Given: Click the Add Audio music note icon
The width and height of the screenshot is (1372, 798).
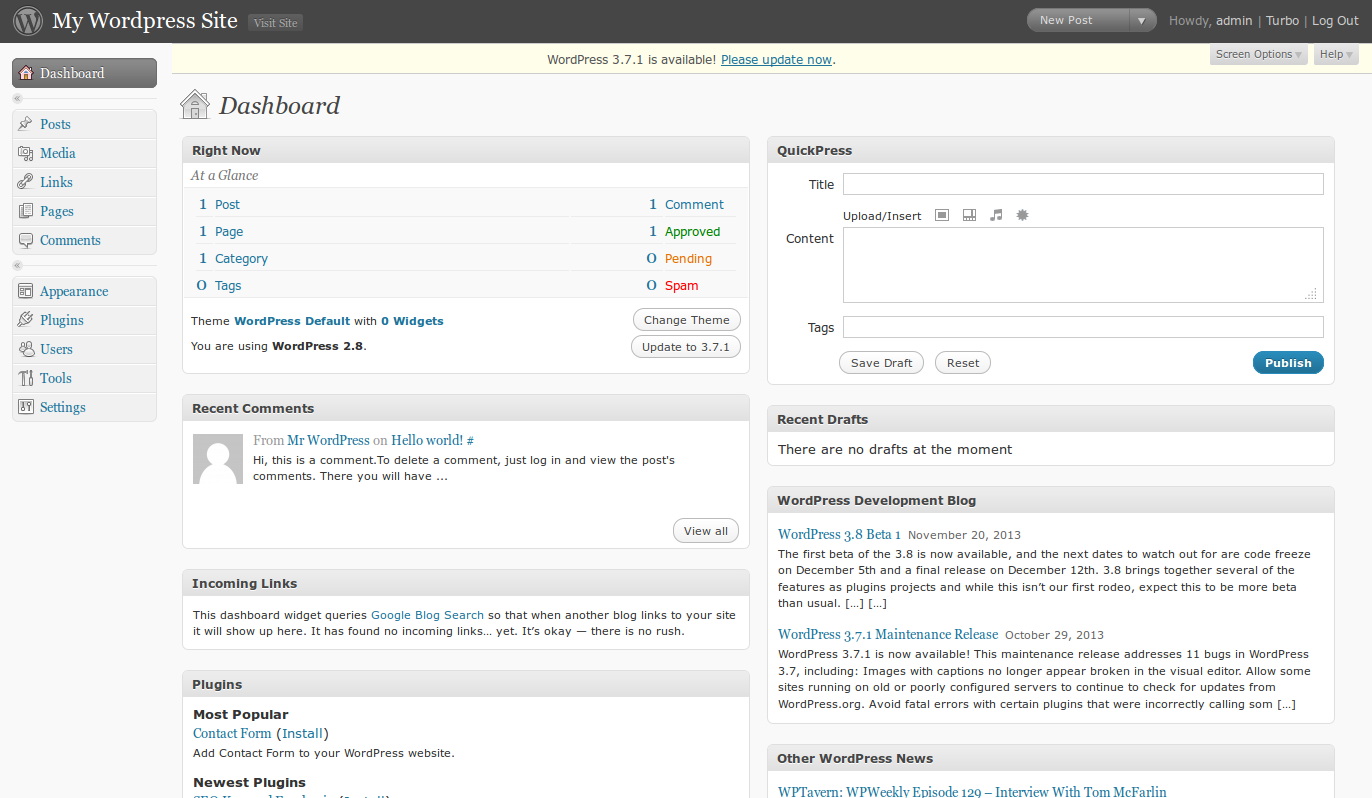Looking at the screenshot, I should (996, 215).
